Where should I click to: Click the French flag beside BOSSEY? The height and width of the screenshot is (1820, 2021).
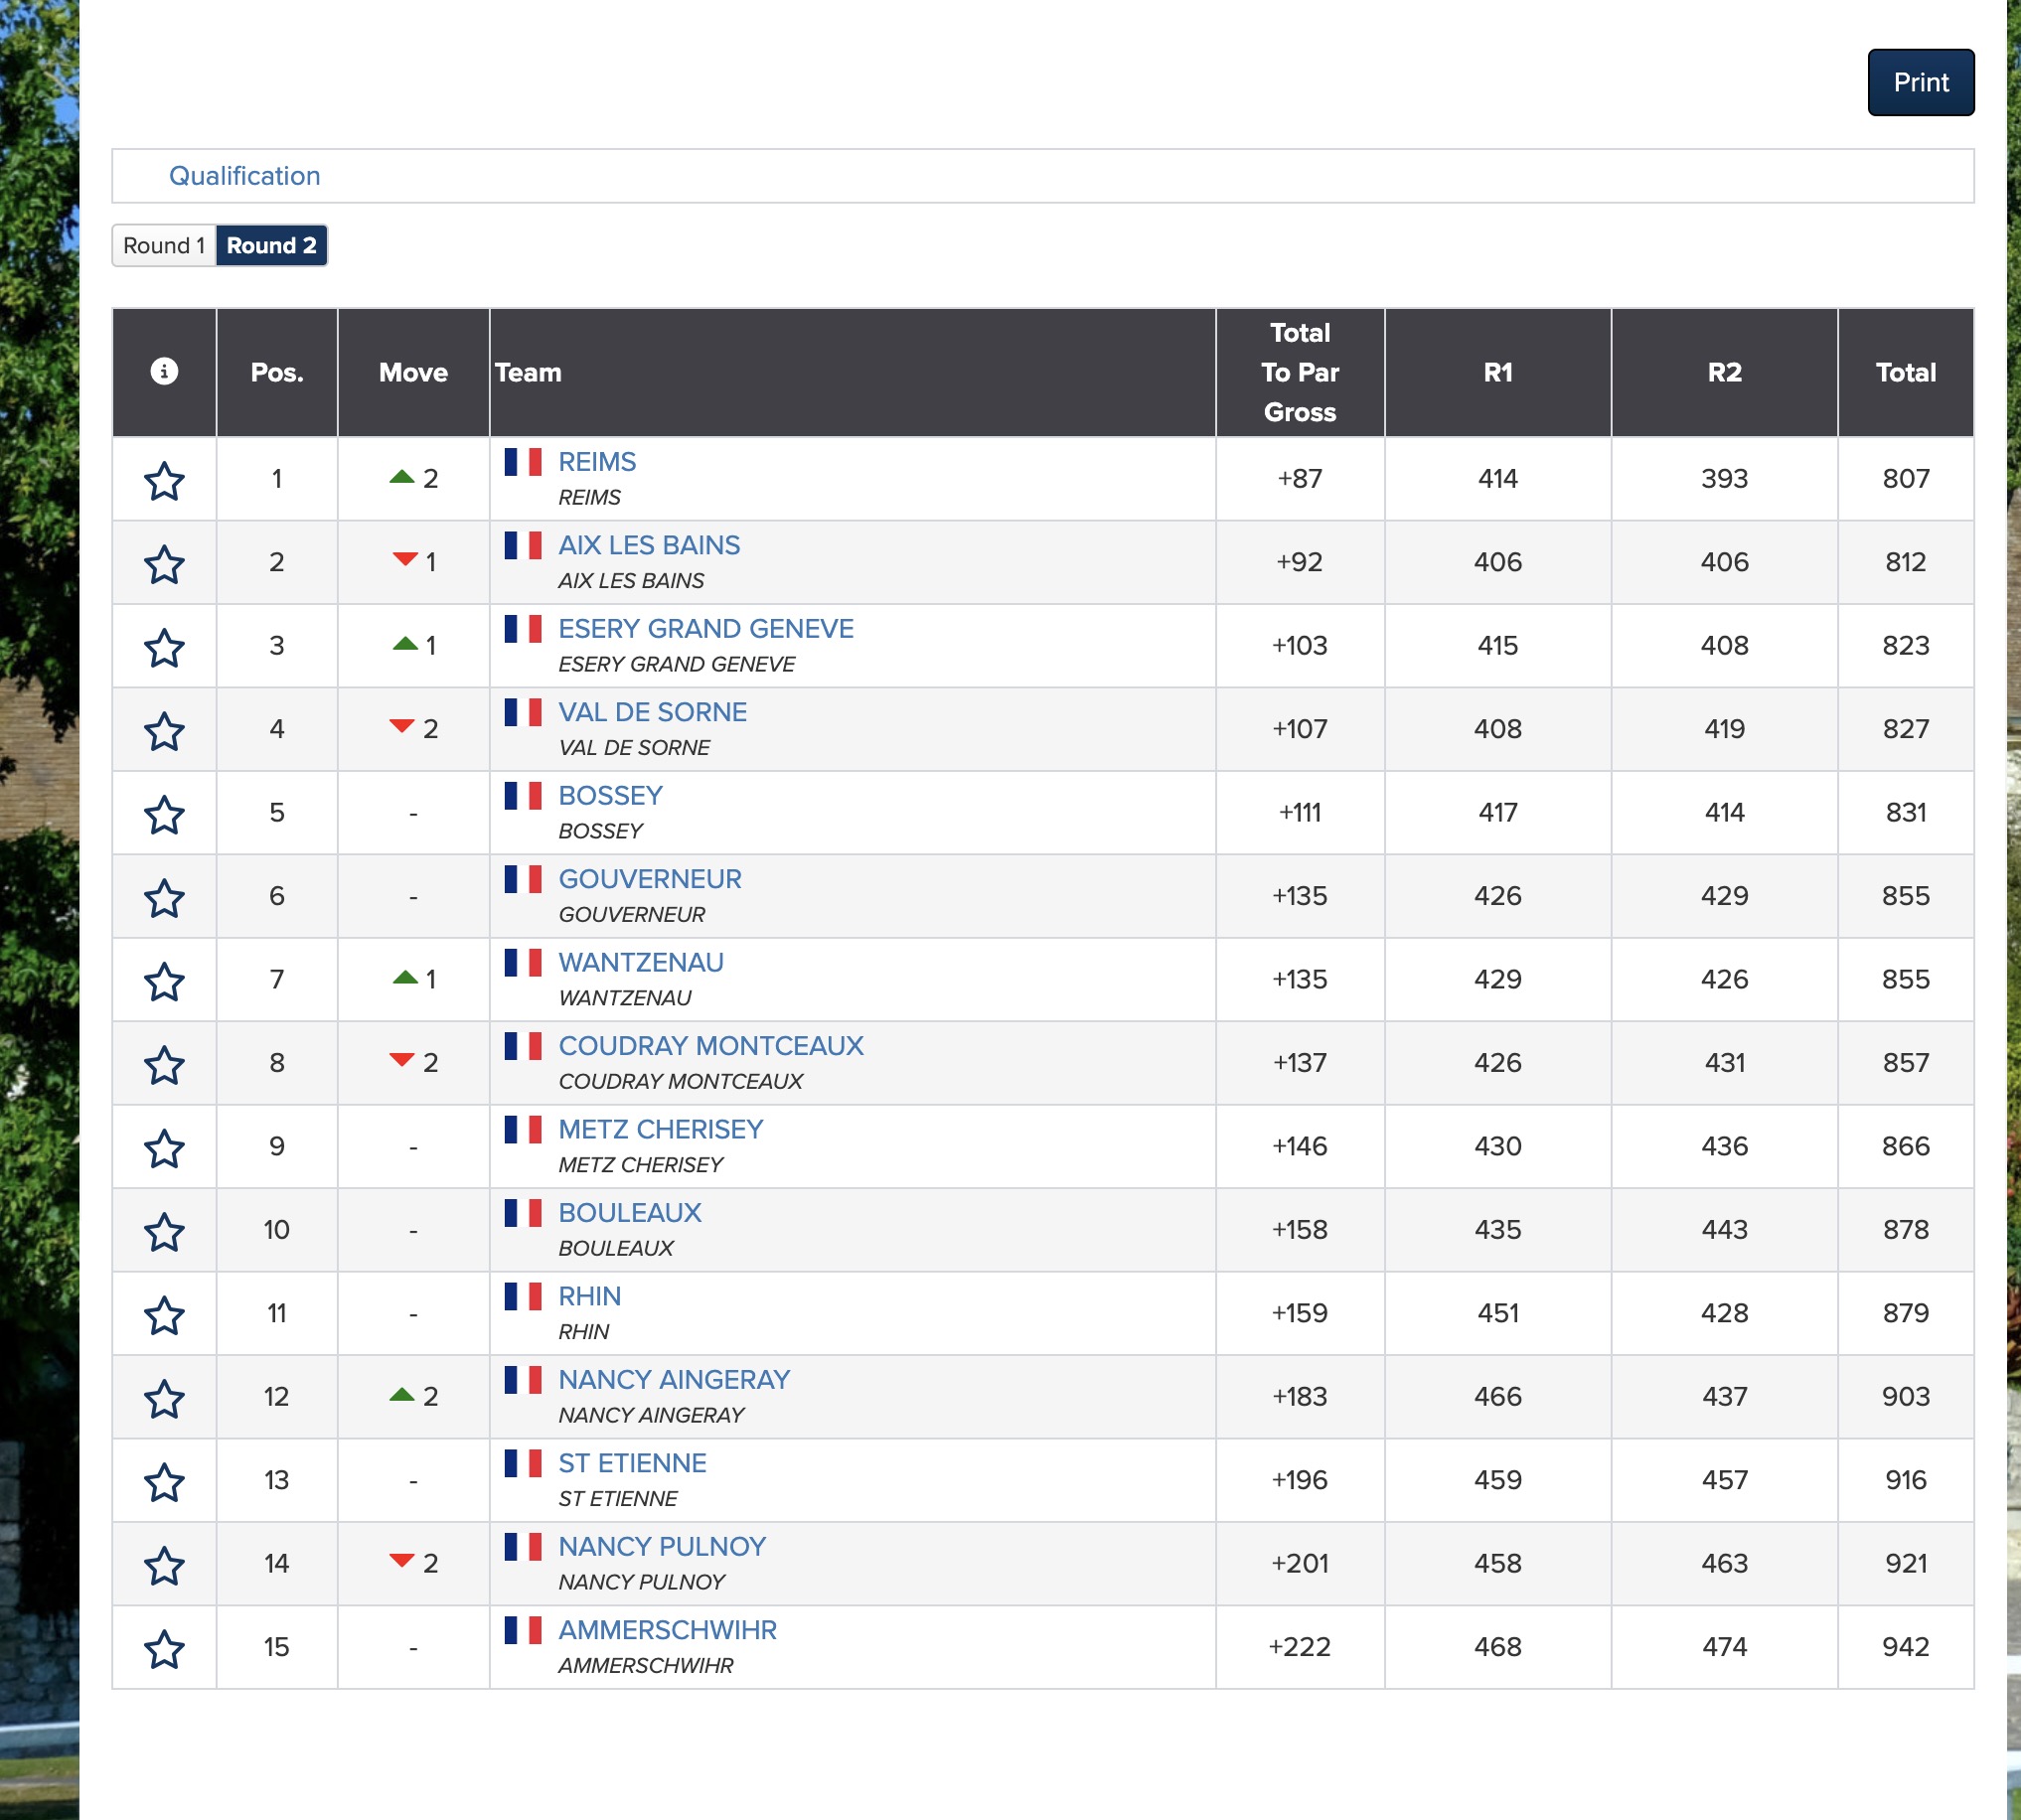[523, 796]
